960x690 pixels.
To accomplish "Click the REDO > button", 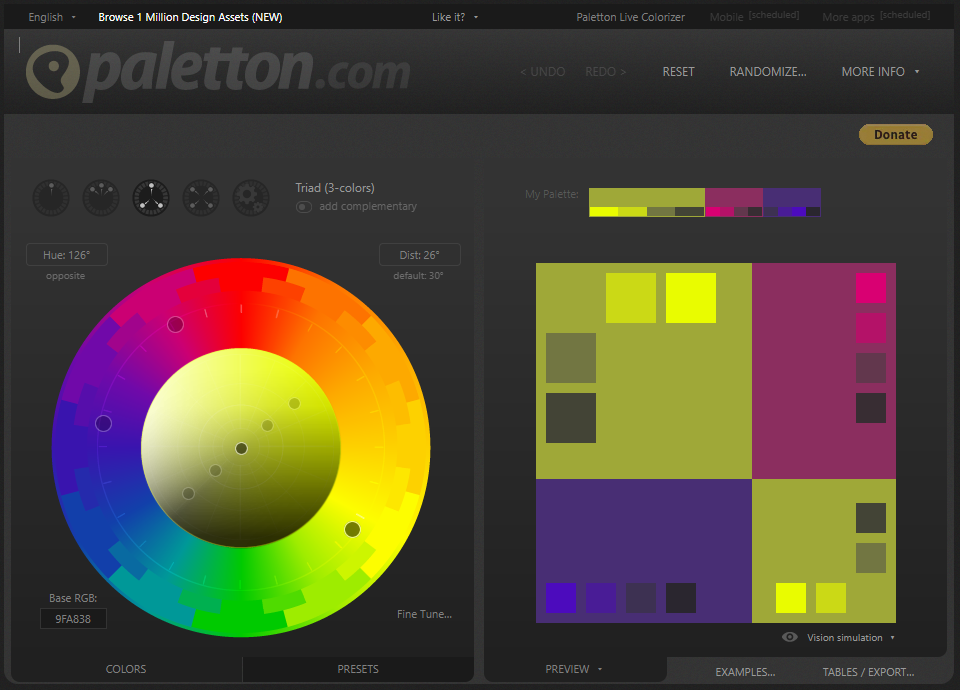I will (606, 72).
